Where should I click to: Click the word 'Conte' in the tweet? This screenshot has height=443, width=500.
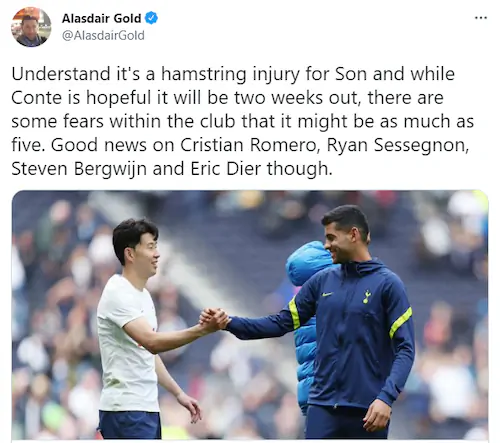click(36, 98)
